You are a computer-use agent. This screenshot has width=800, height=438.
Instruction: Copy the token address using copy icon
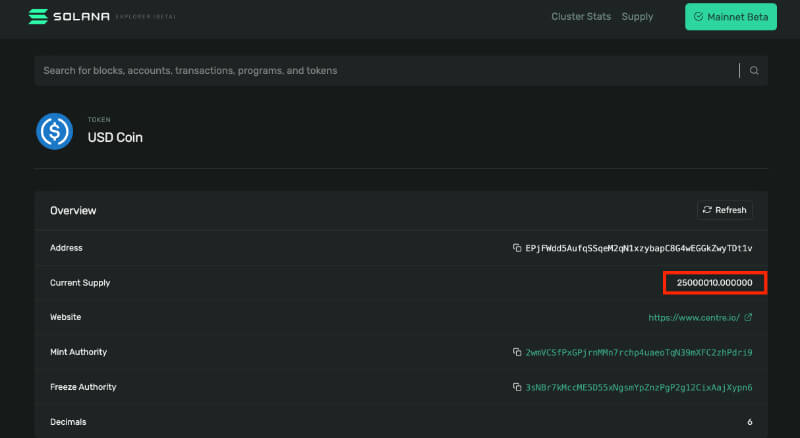coord(517,248)
